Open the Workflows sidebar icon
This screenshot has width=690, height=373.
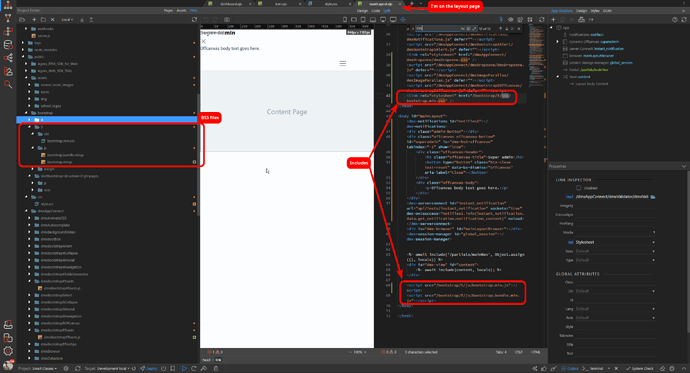[8, 32]
